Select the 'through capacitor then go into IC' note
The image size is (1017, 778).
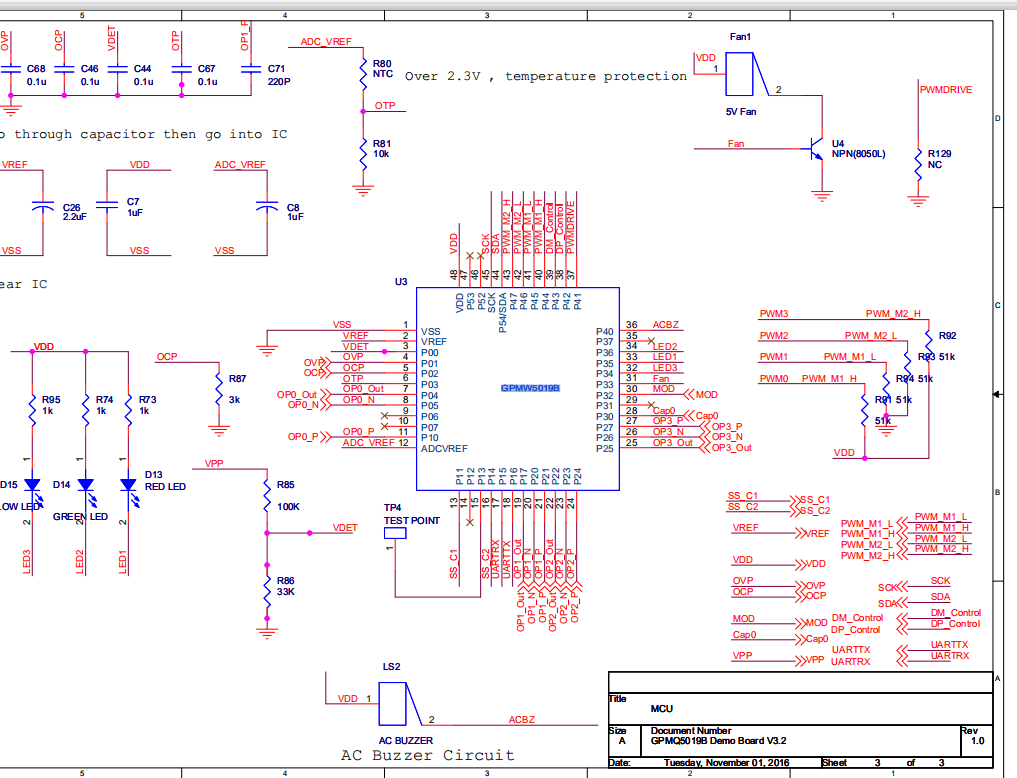tap(150, 134)
